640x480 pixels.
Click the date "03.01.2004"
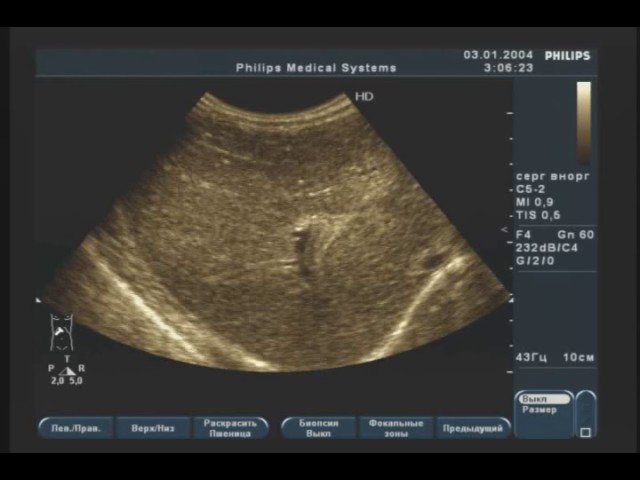coord(498,55)
